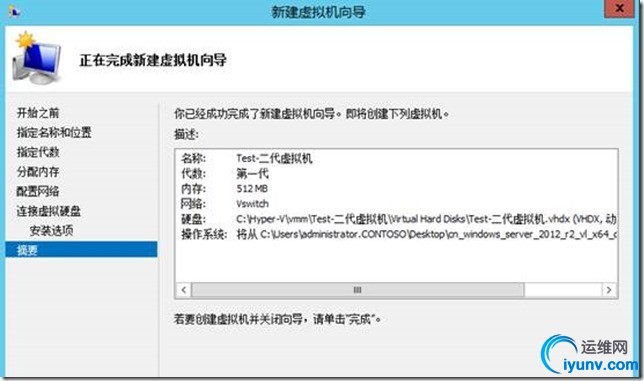The width and height of the screenshot is (644, 381).
Task: Click the window title 新建虚拟机向导
Action: pos(318,11)
